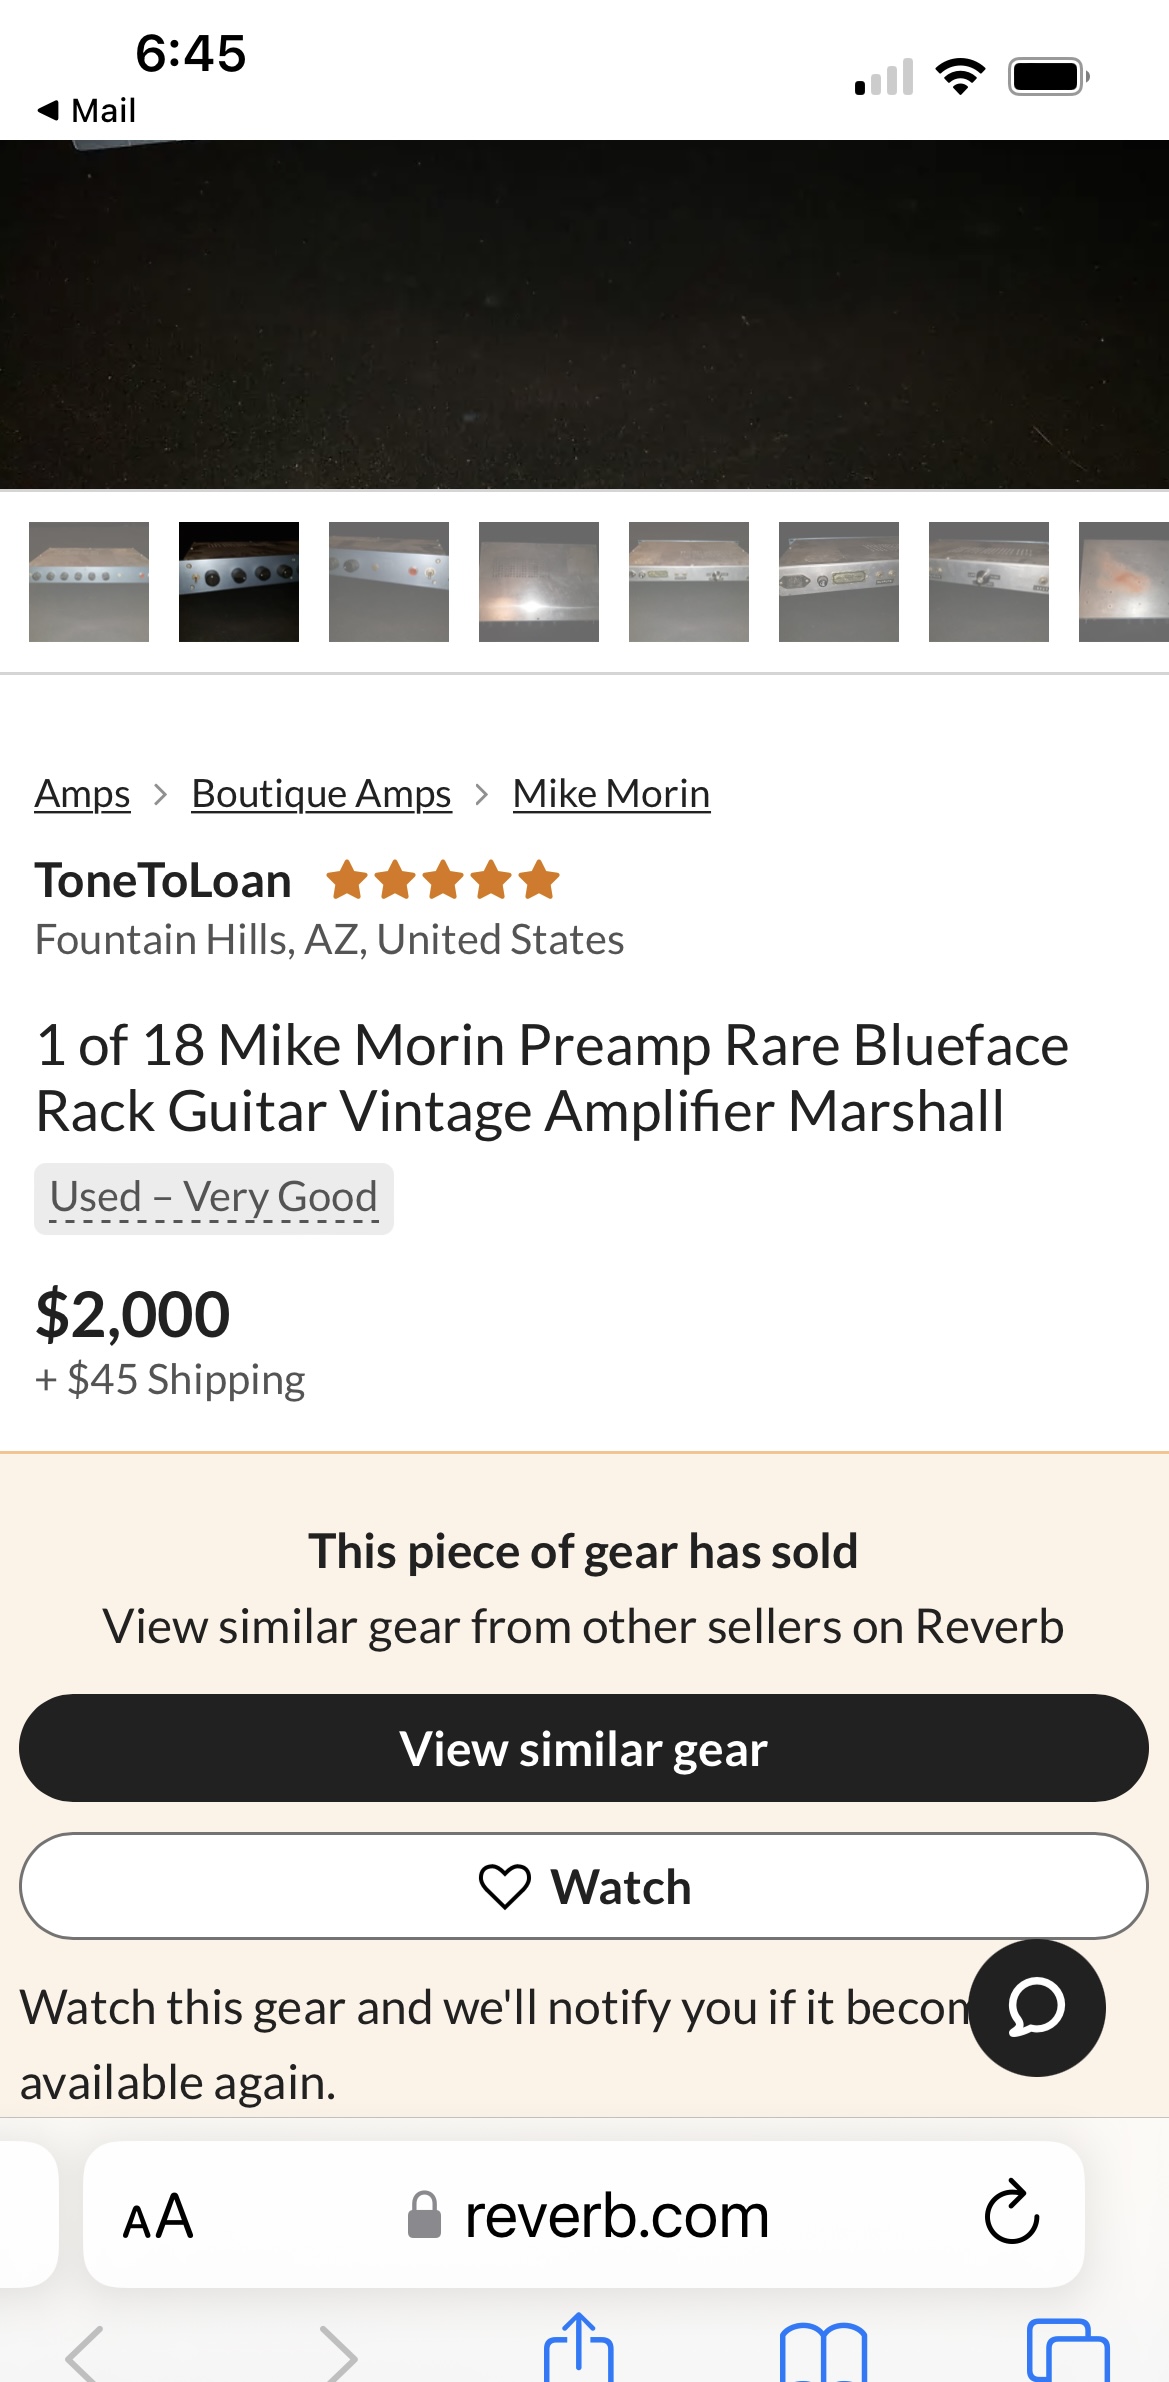Open Safari bookmarks book icon

(x=822, y=2352)
